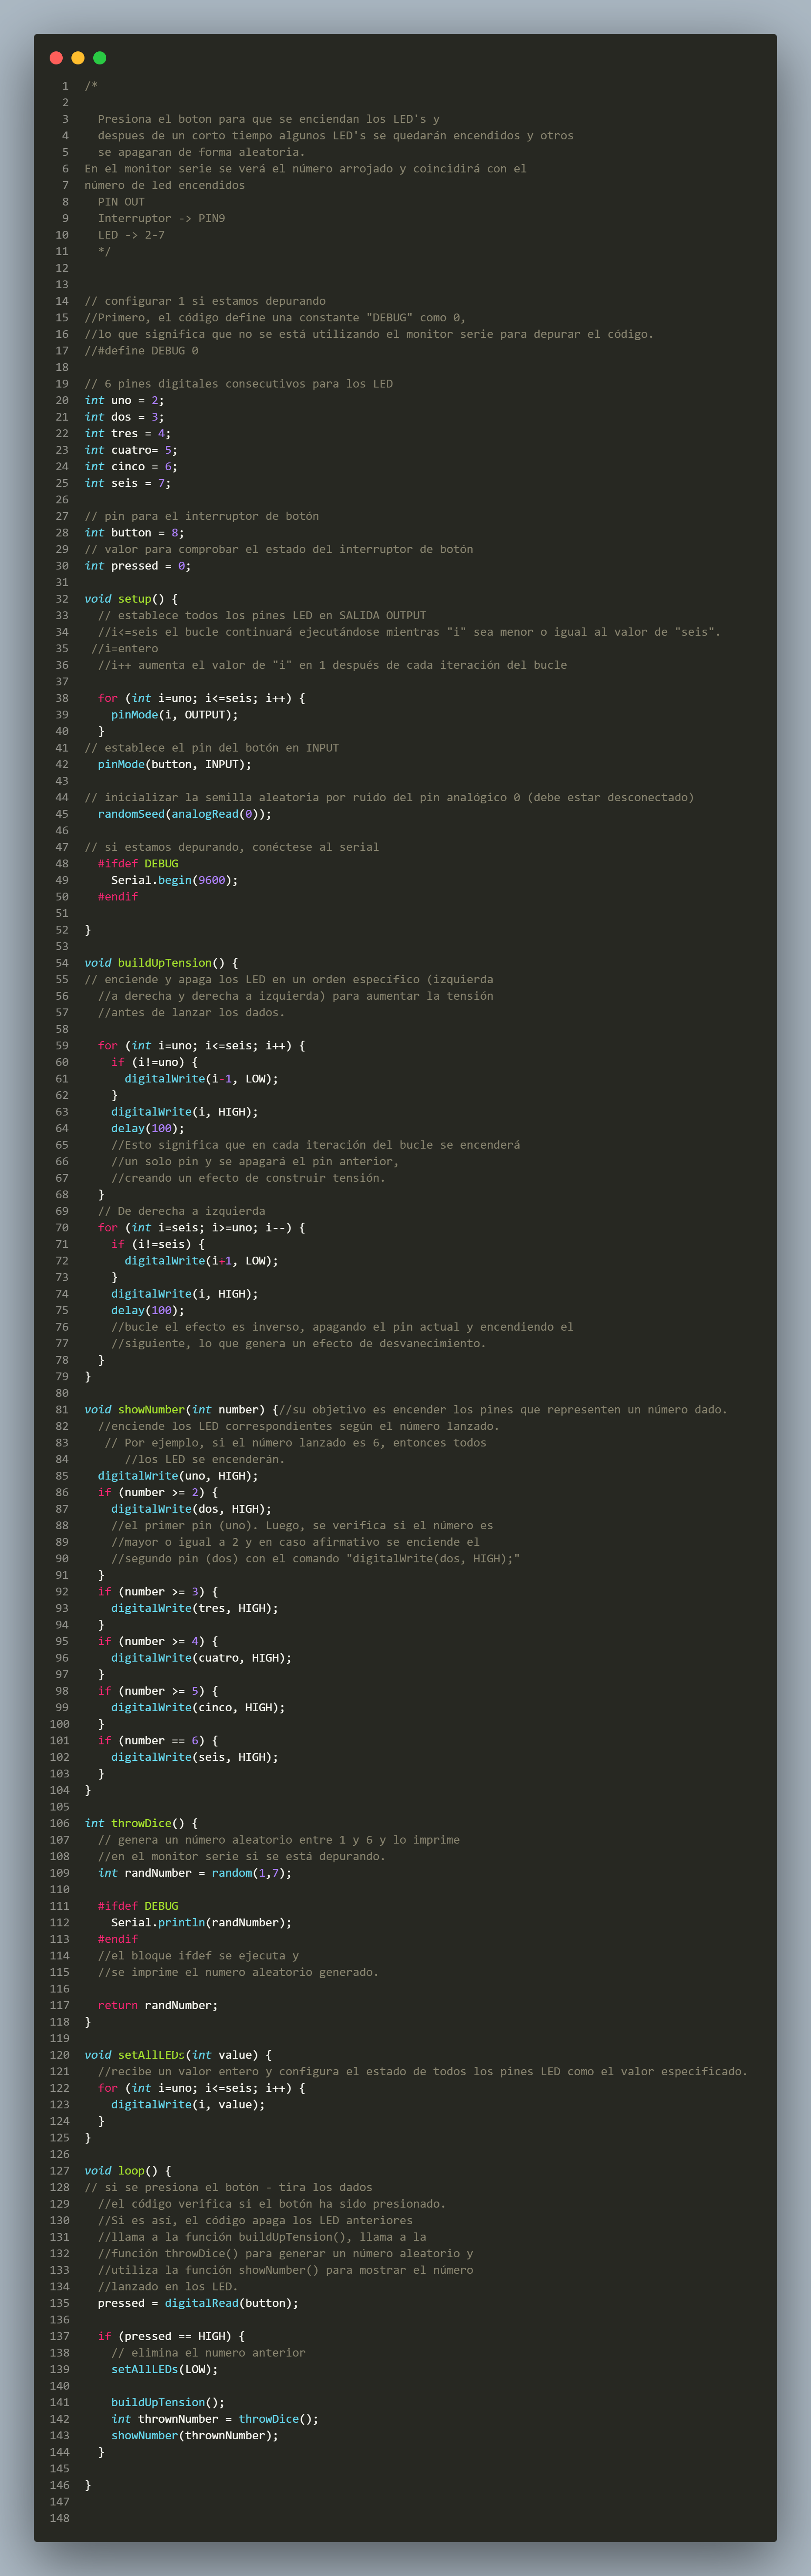Click the "void buildUpTension() {" function header
The image size is (811, 2576).
pyautogui.click(x=161, y=963)
